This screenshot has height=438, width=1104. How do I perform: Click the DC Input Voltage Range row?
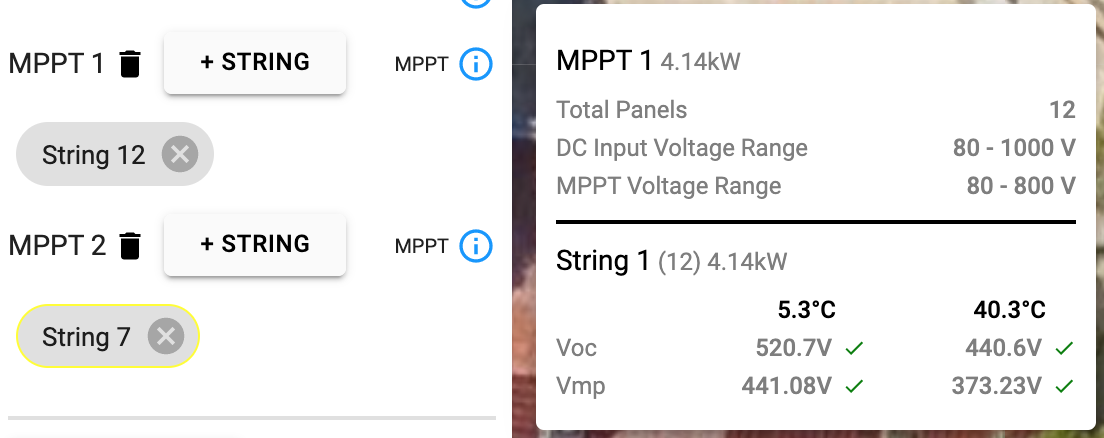tap(815, 148)
